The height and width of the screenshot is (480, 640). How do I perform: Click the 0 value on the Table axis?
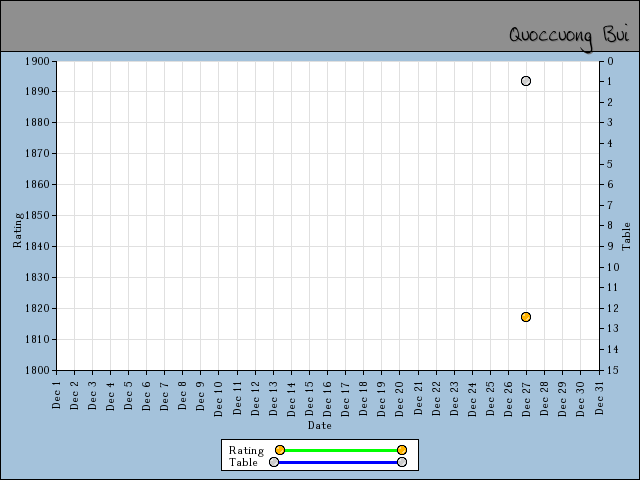(610, 61)
